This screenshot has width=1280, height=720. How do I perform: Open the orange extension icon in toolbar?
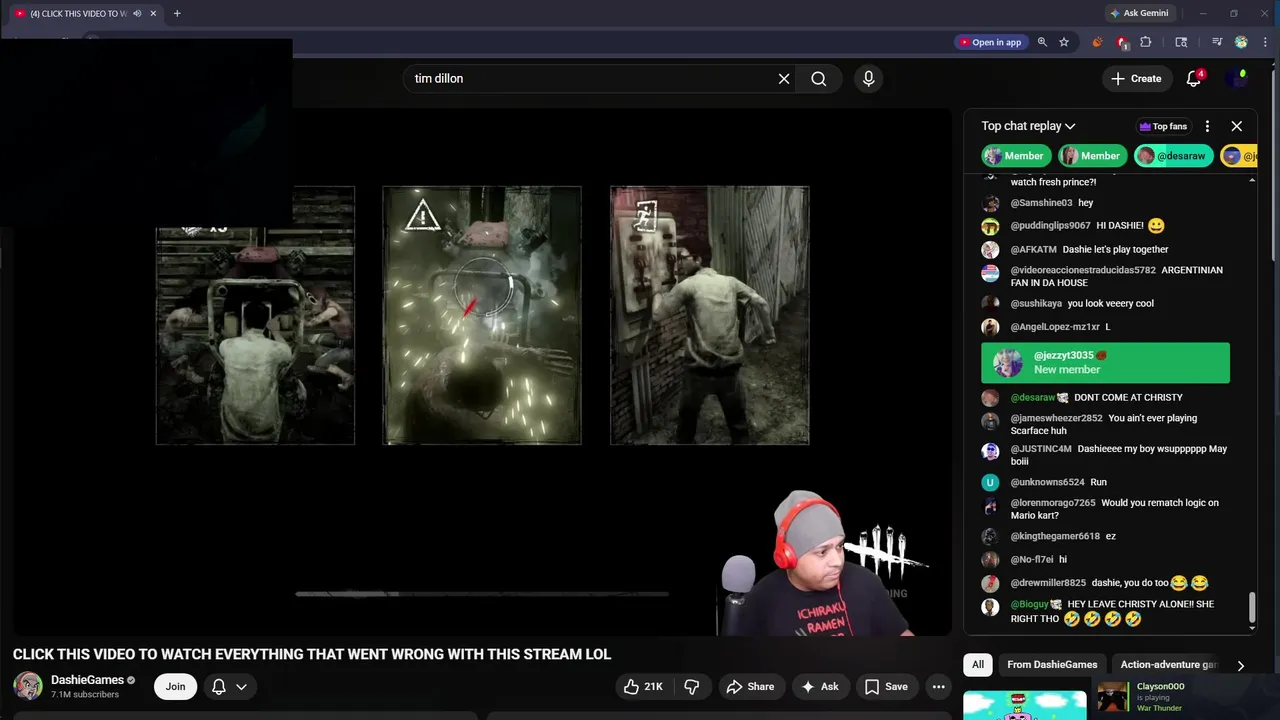(x=1097, y=42)
